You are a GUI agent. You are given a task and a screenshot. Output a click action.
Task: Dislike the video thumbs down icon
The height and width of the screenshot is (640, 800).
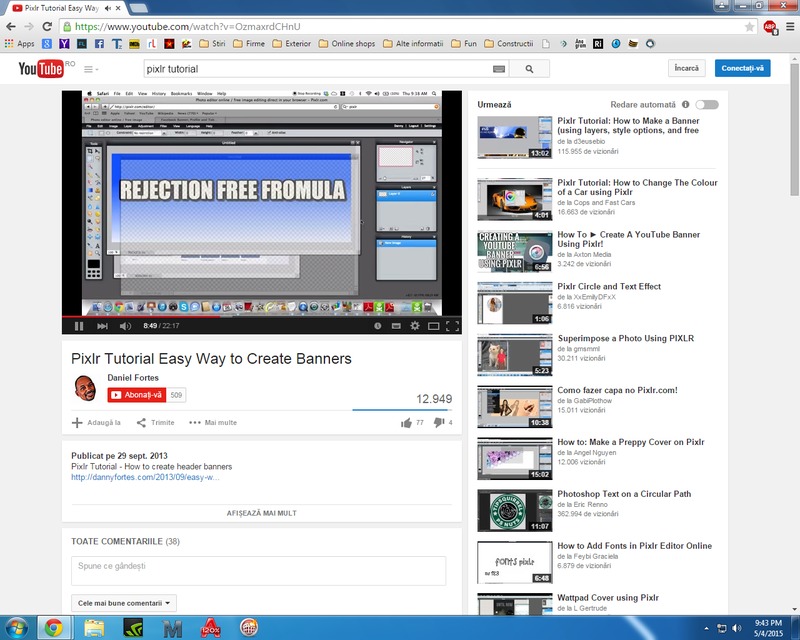(439, 423)
